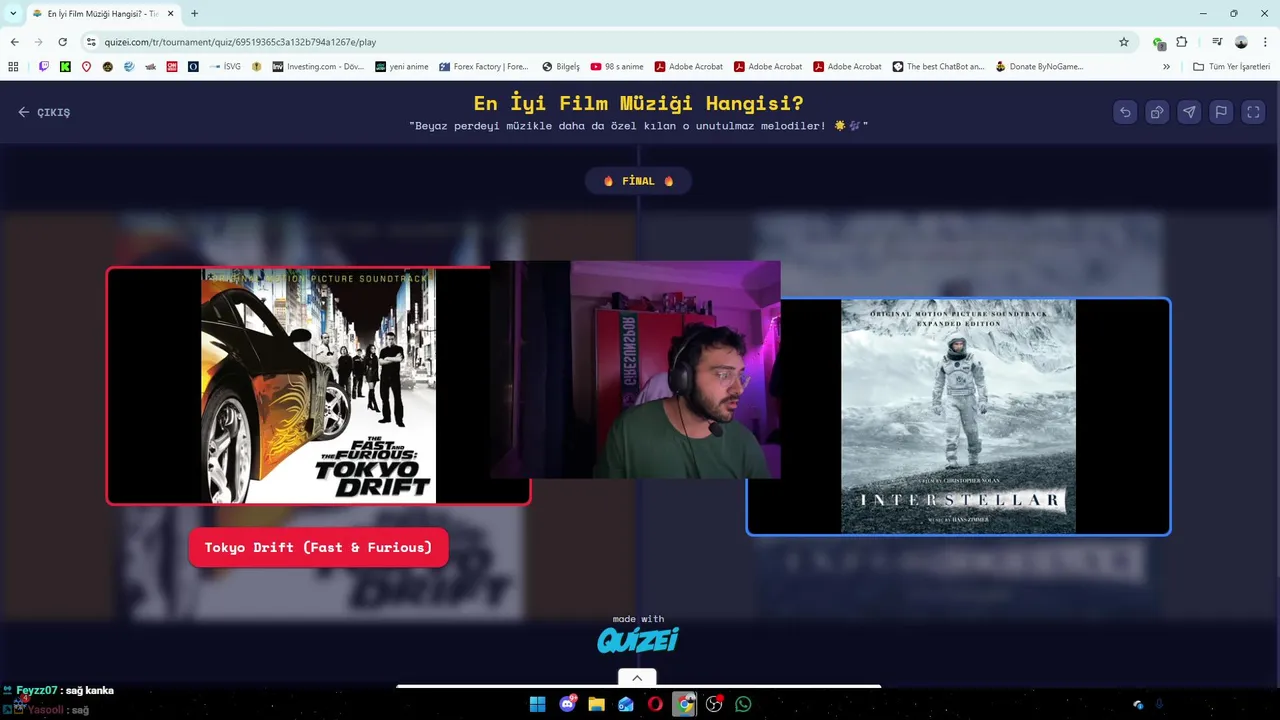1280x720 pixels.
Task: Exit the quiz via ÇIKIŞ back arrow
Action: [x=44, y=112]
